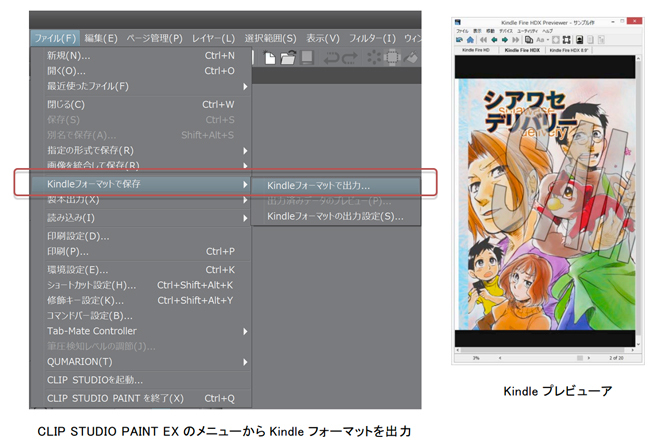
Task: Choose 開く(O)... from the File menu
Action: click(141, 71)
